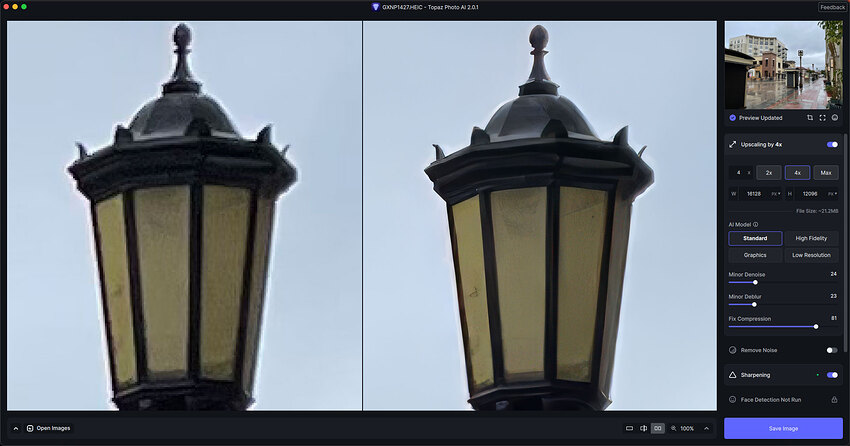This screenshot has height=446, width=850.
Task: Click the face icon beside Preview Updated
Action: [x=835, y=118]
